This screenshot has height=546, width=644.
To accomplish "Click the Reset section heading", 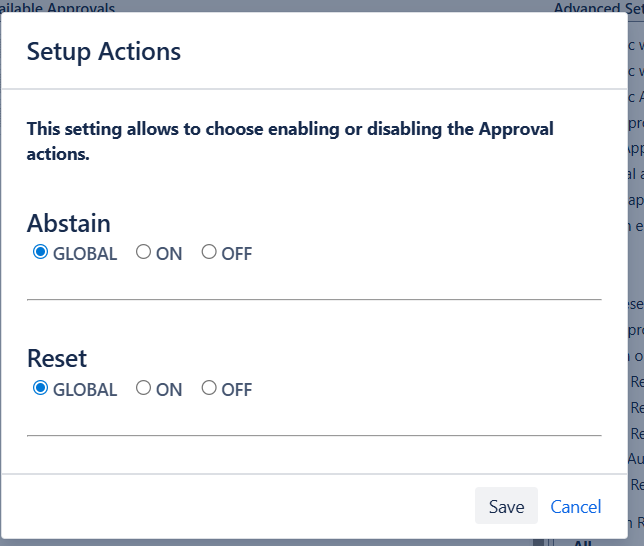I will pyautogui.click(x=57, y=358).
